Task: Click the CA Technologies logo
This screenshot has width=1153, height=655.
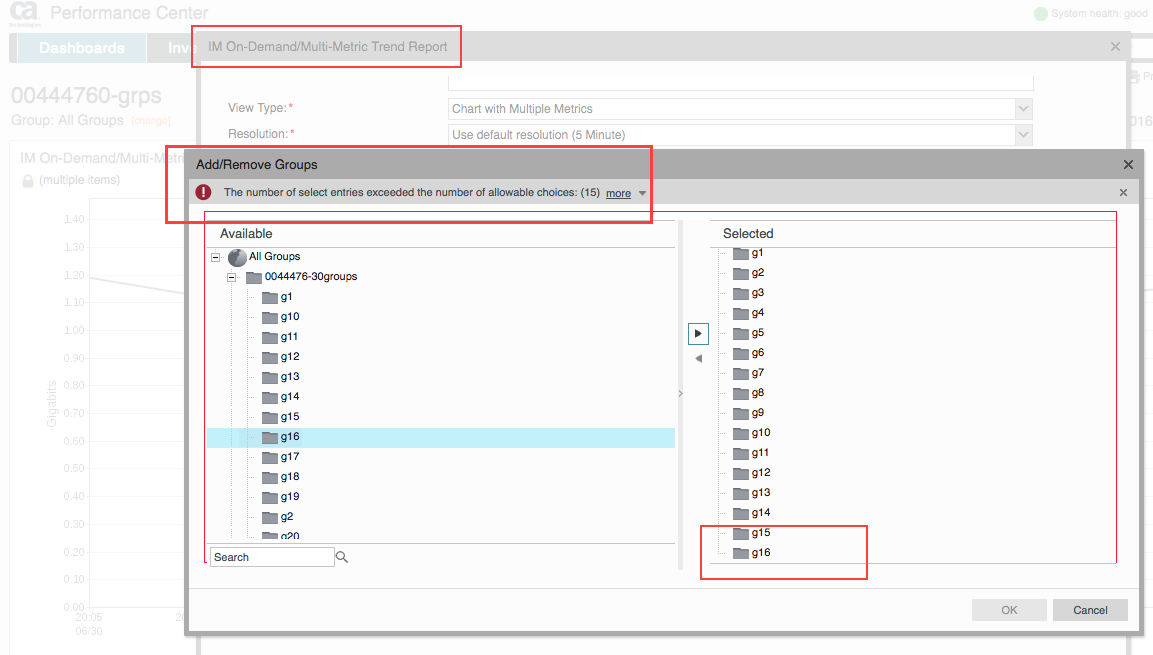Action: point(24,13)
